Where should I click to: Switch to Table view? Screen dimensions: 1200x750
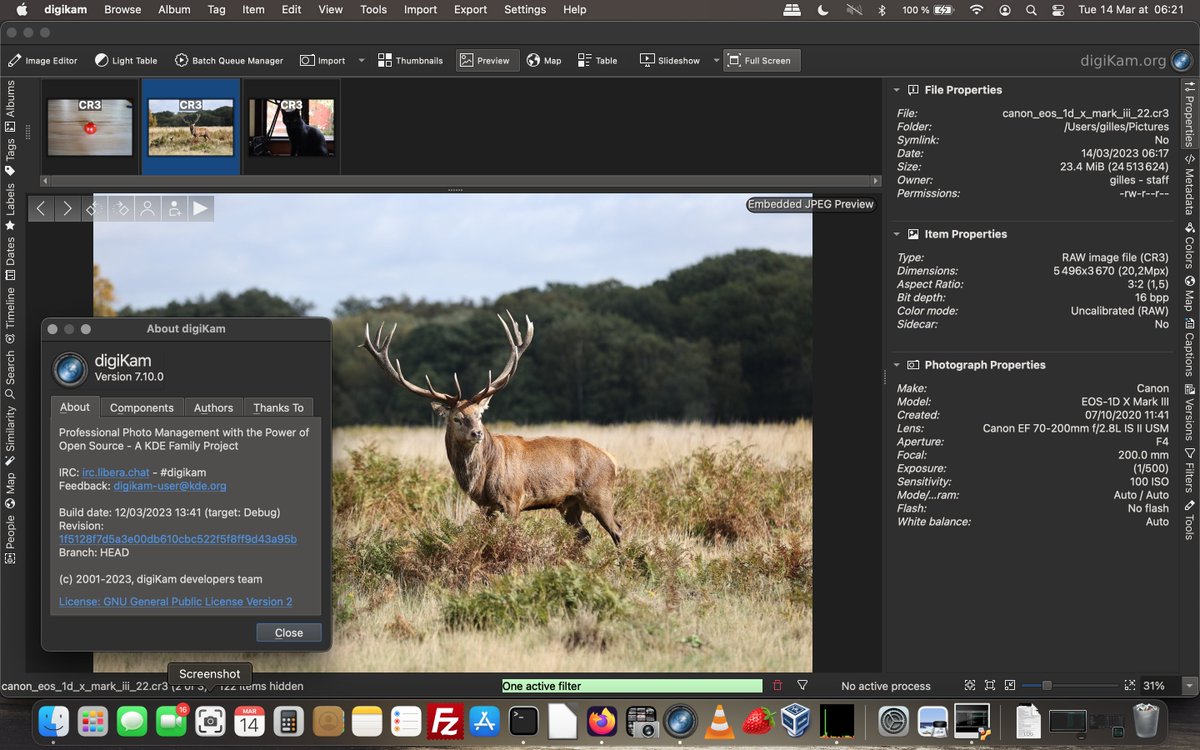(597, 60)
